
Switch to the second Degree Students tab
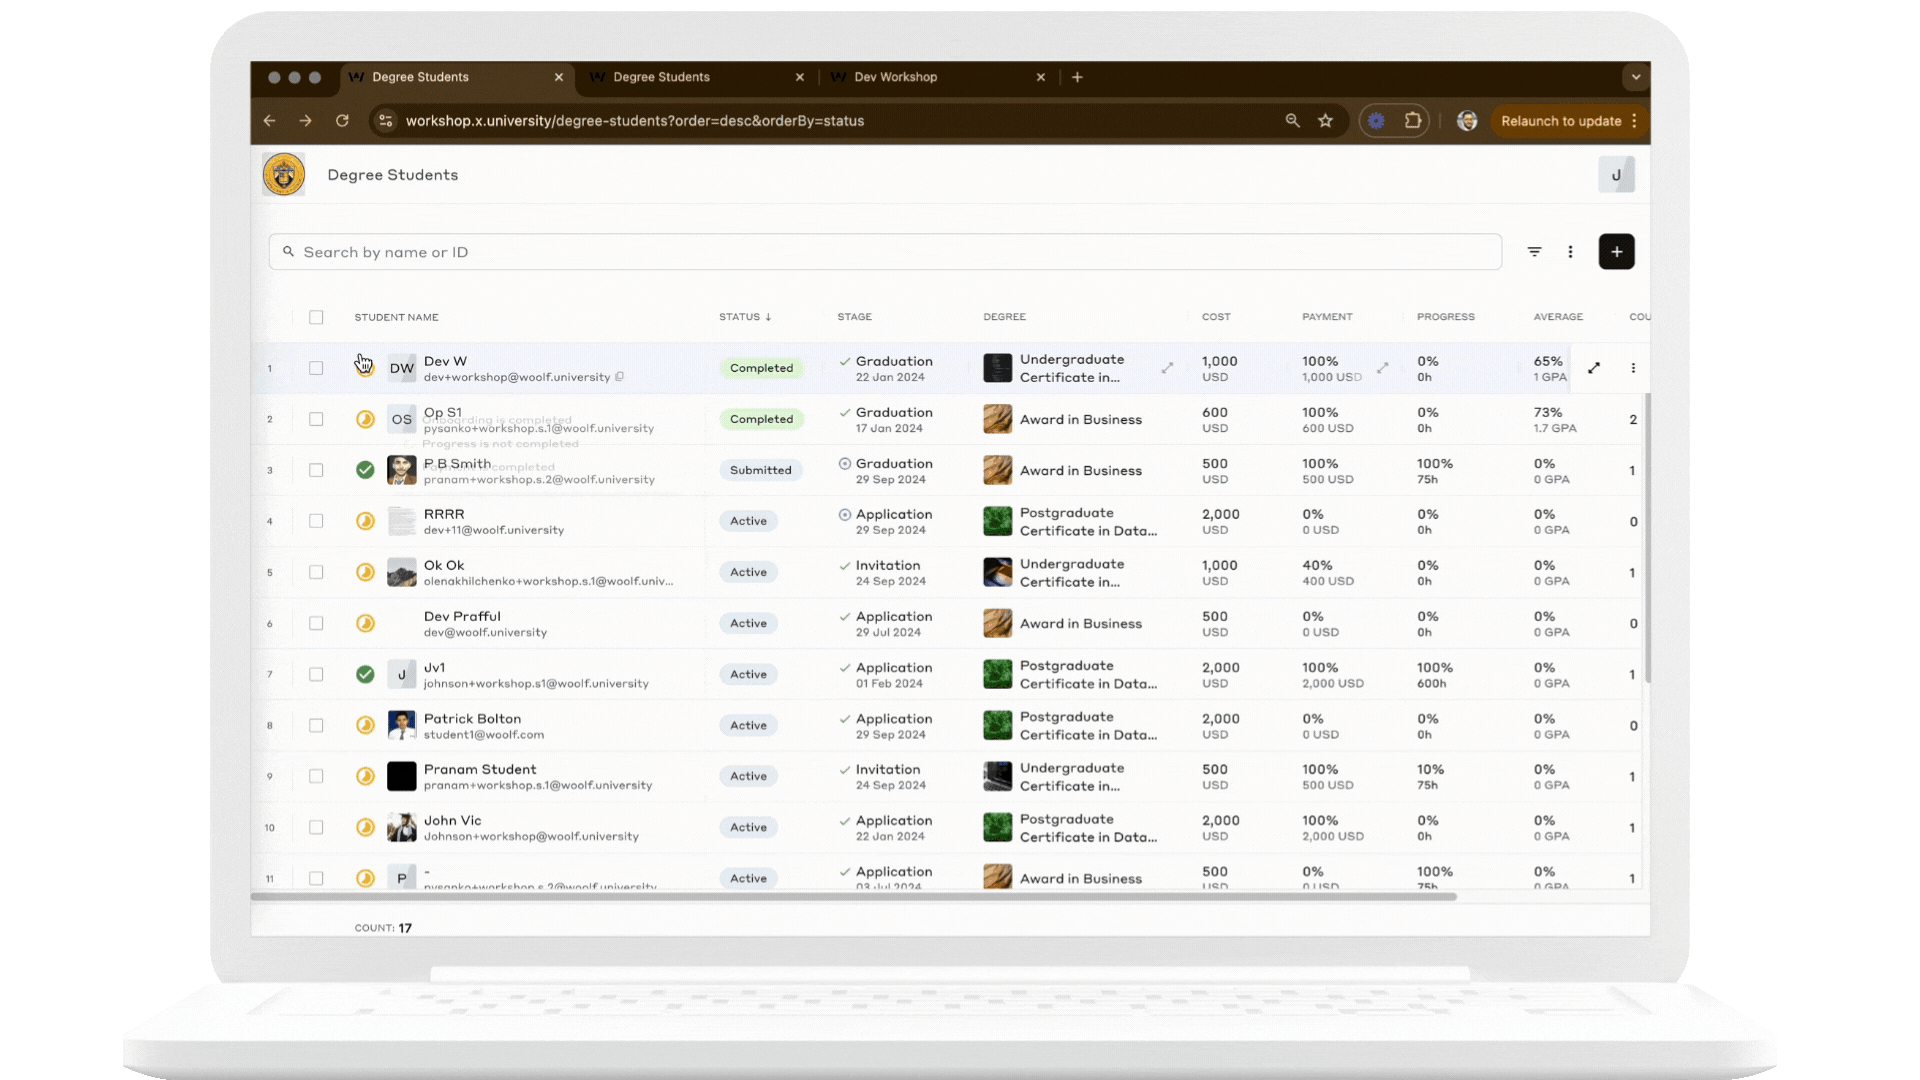(662, 77)
